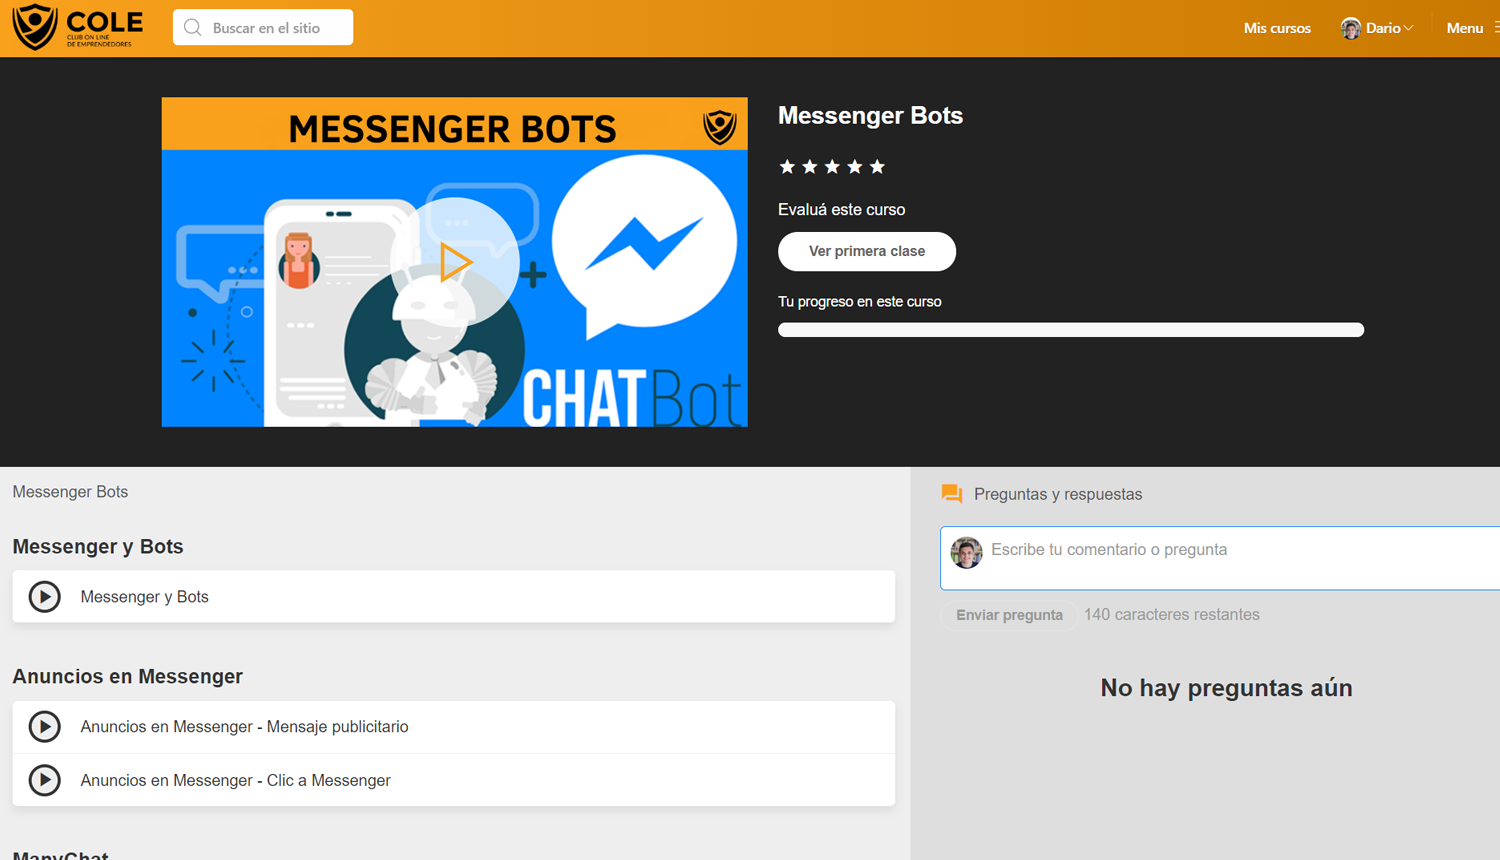
Task: Click Dario's profile avatar in header
Action: click(1351, 28)
